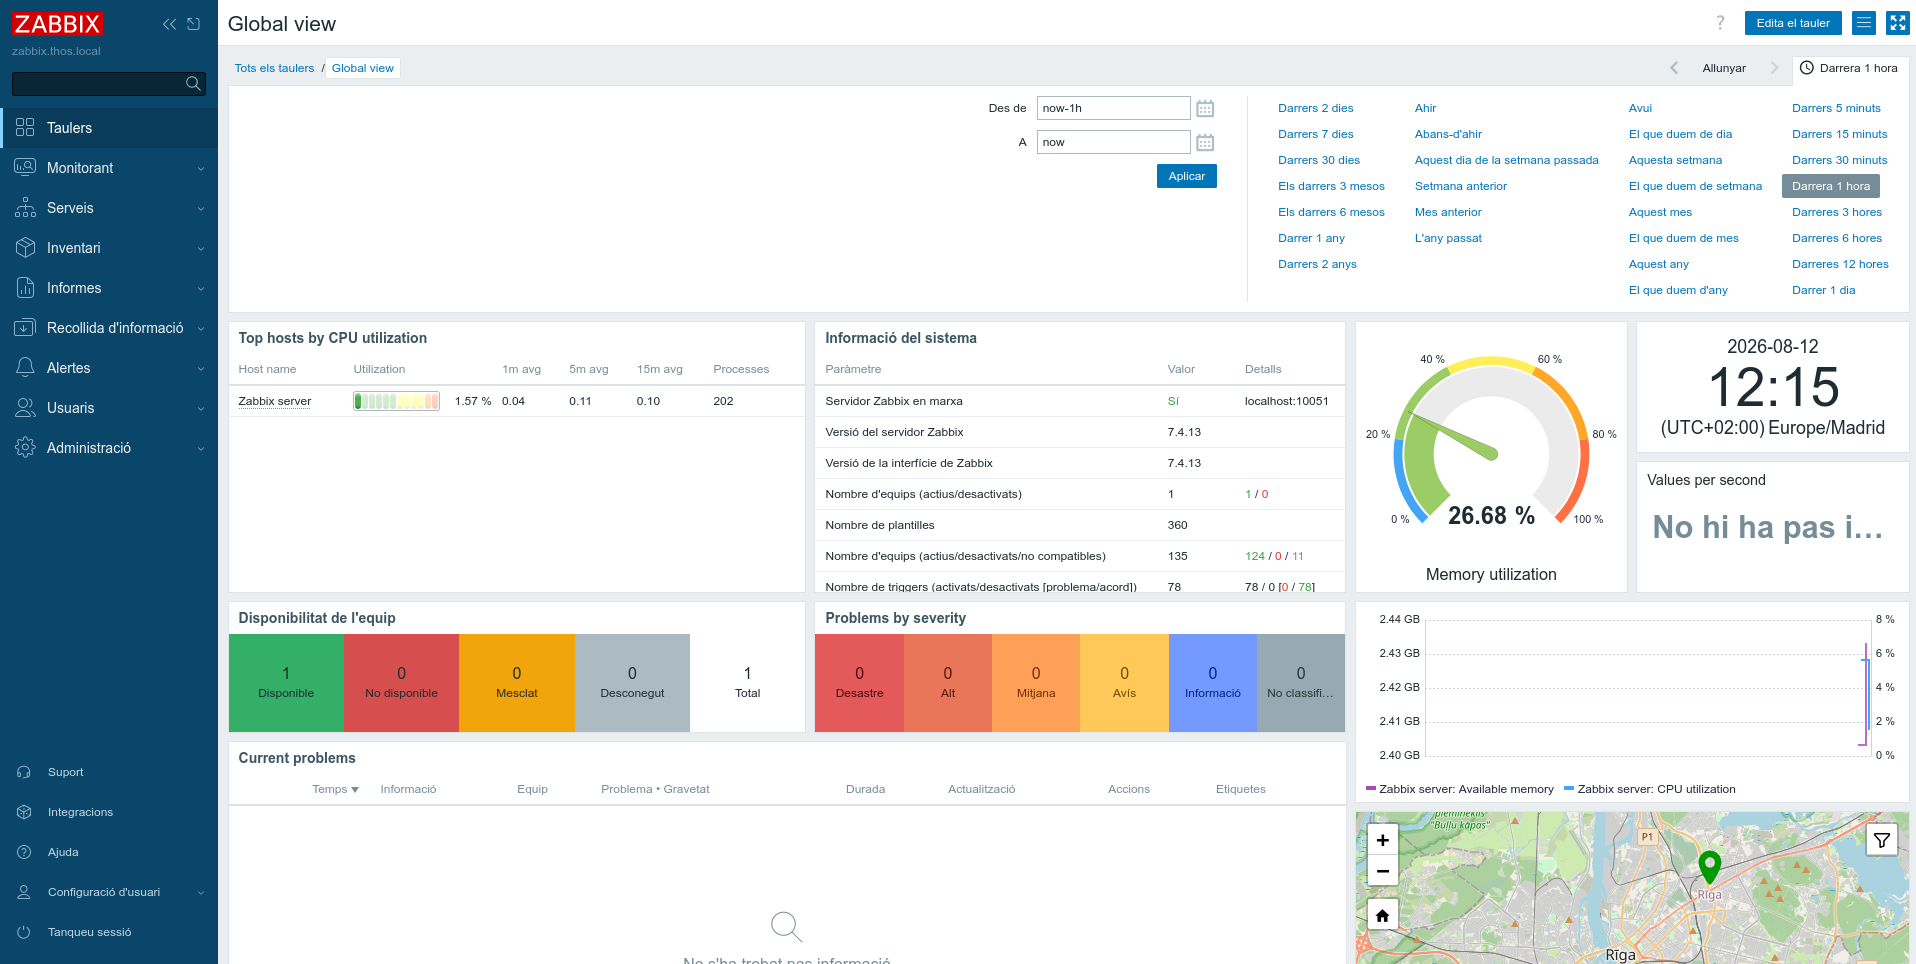
Task: Click the Zabbix logo
Action: (x=57, y=24)
